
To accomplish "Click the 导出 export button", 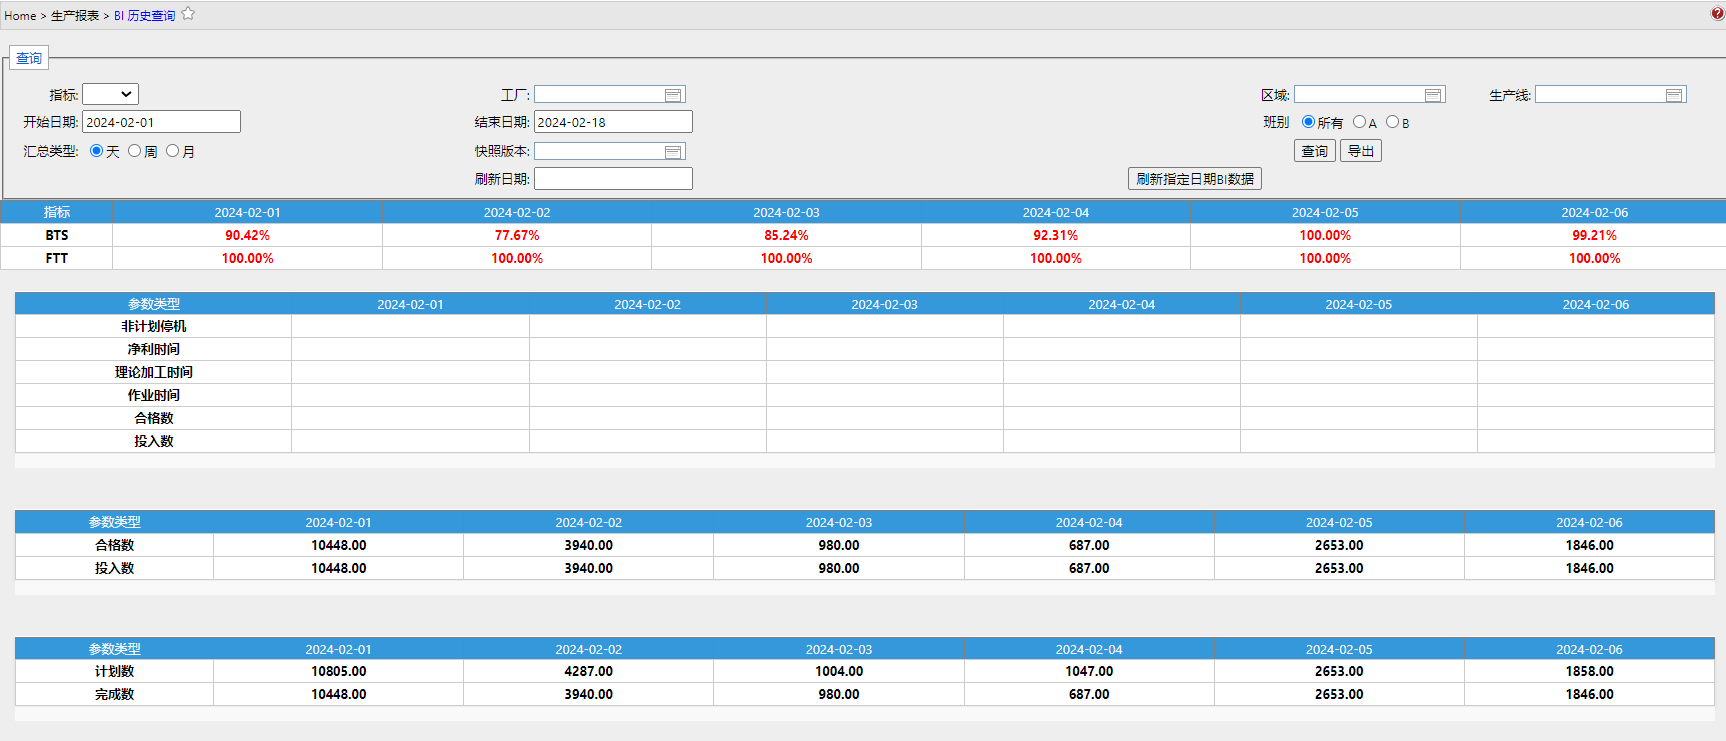I will coord(1361,151).
